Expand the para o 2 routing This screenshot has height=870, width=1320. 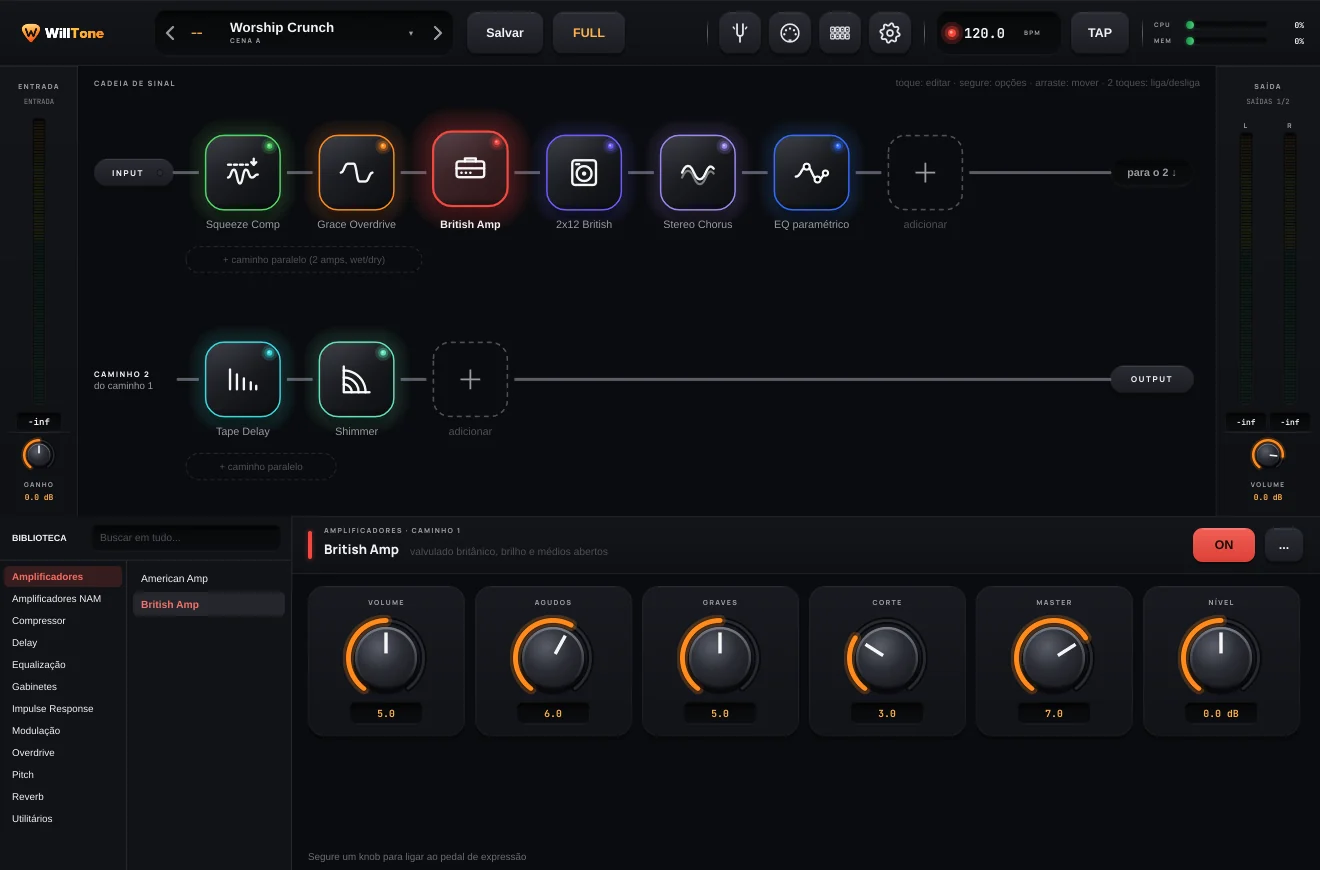point(1152,172)
